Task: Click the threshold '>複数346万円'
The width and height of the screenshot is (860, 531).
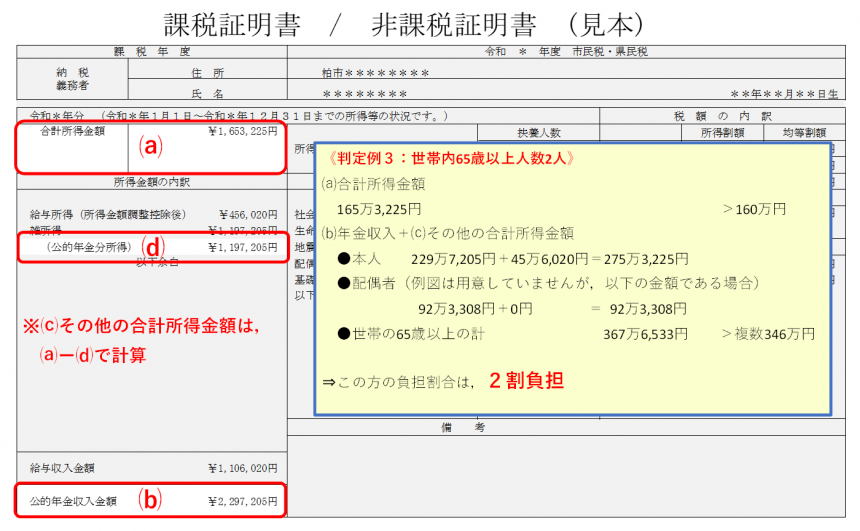Action: [x=768, y=334]
